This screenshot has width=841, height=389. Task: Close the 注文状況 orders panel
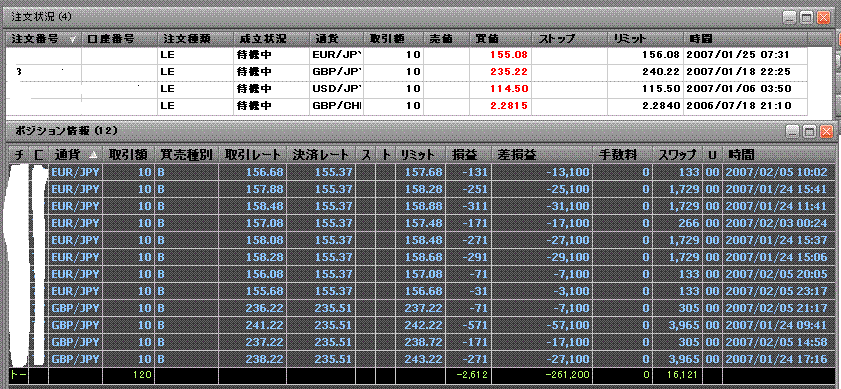823,18
